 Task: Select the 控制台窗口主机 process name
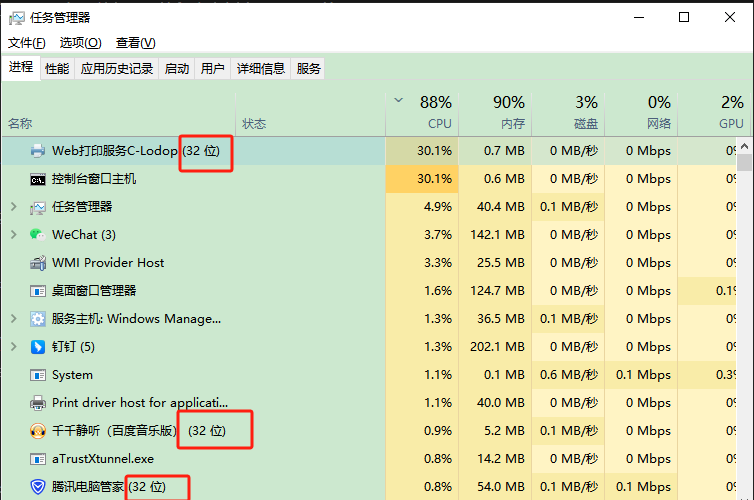(x=94, y=179)
